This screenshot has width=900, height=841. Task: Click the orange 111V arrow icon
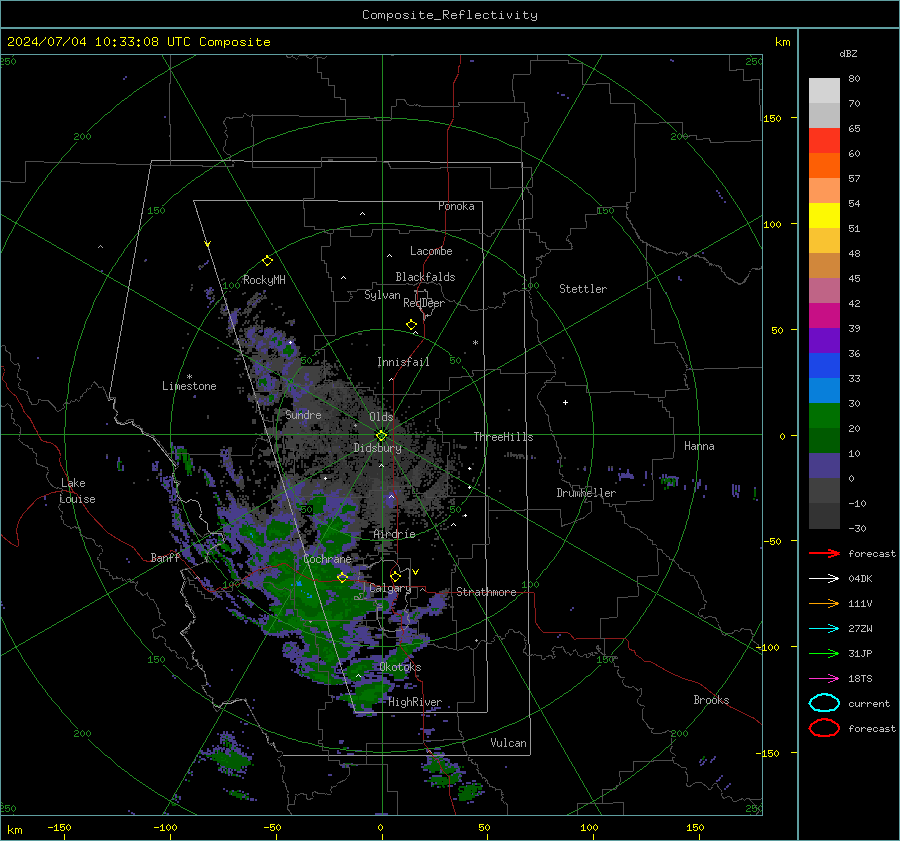(824, 603)
